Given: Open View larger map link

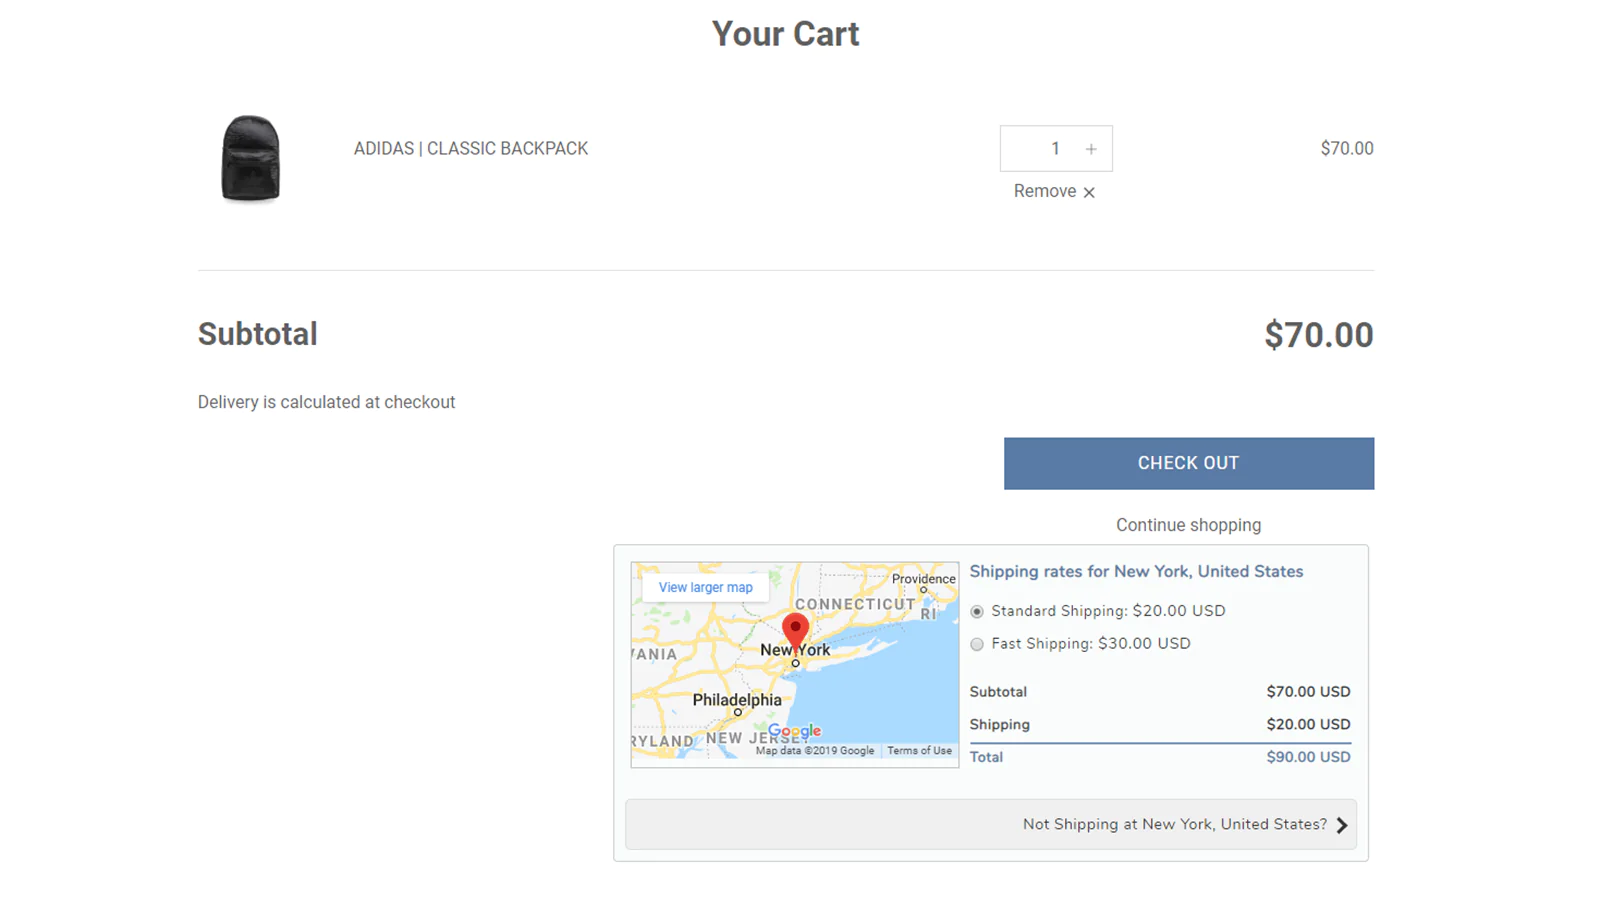Looking at the screenshot, I should pyautogui.click(x=705, y=587).
